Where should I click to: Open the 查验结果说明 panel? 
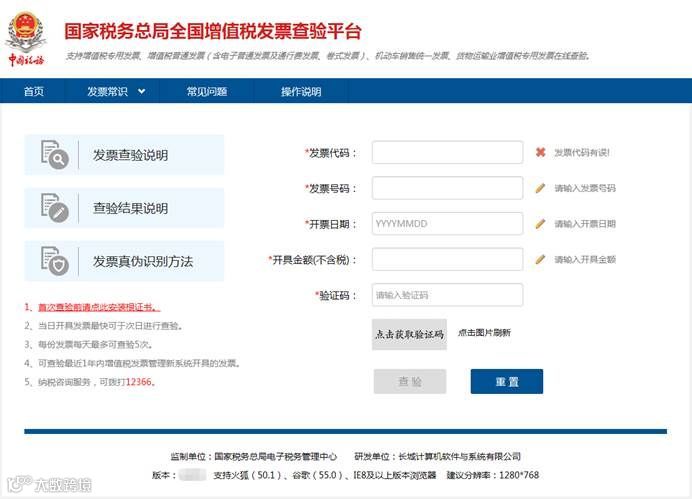coord(124,208)
